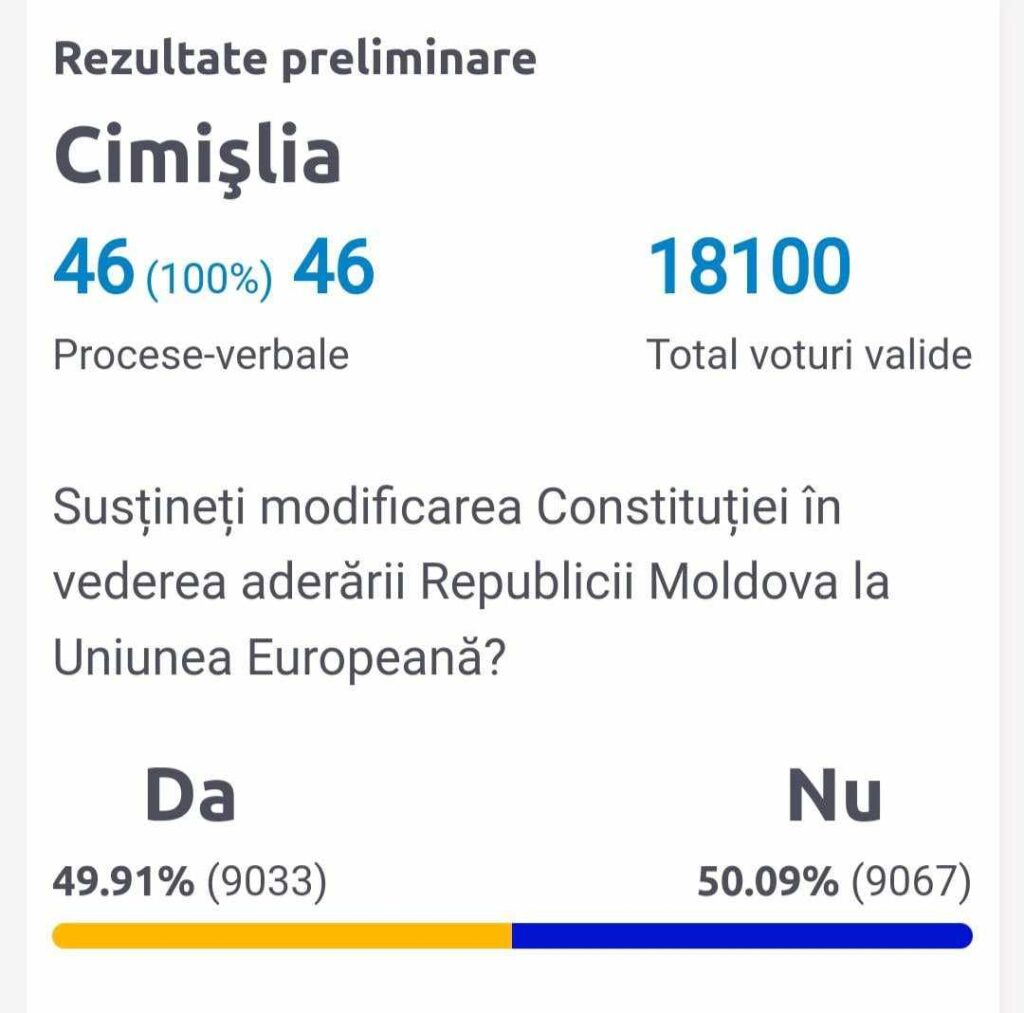Click the 50.09% Nu percentage
Viewport: 1024px width, 1013px height.
tap(768, 880)
